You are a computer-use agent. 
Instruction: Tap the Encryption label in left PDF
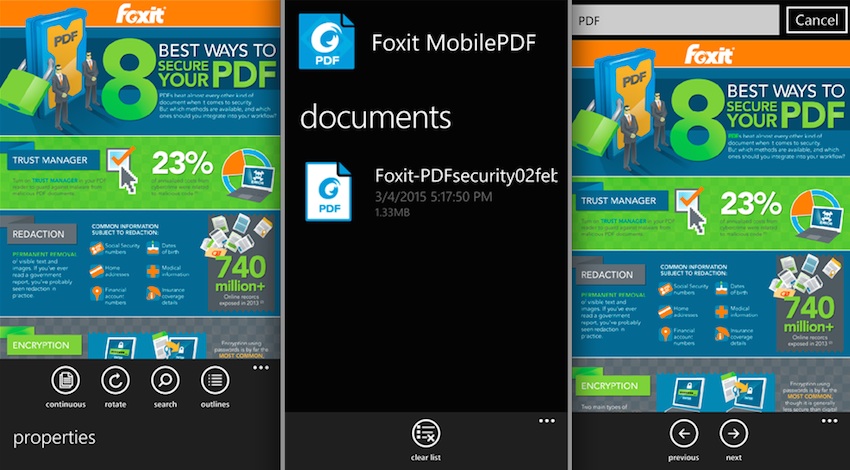[x=41, y=345]
